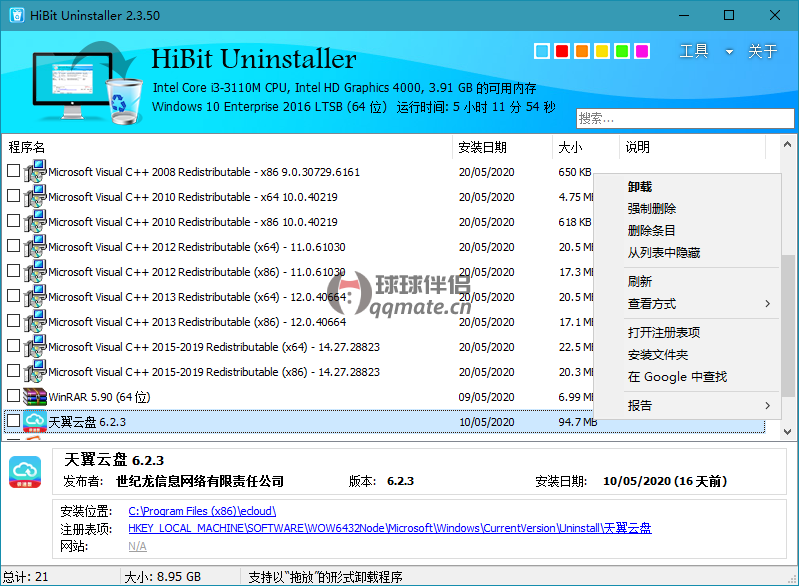Expand the 查看方式 submenu arrow

[x=768, y=304]
